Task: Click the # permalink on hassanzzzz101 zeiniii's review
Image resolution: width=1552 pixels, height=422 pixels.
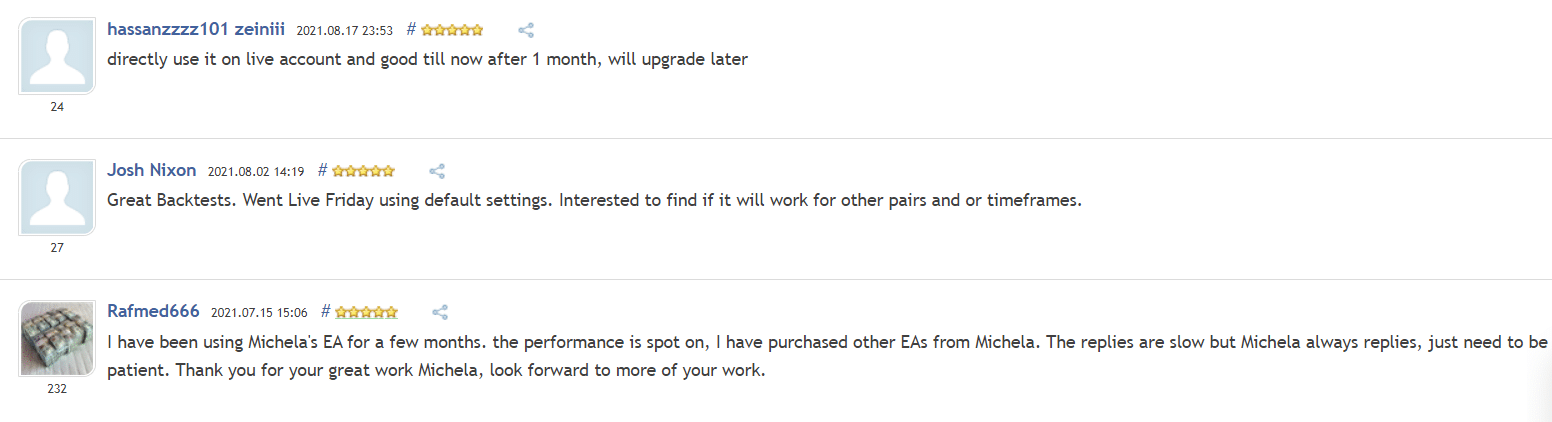Action: [x=411, y=29]
